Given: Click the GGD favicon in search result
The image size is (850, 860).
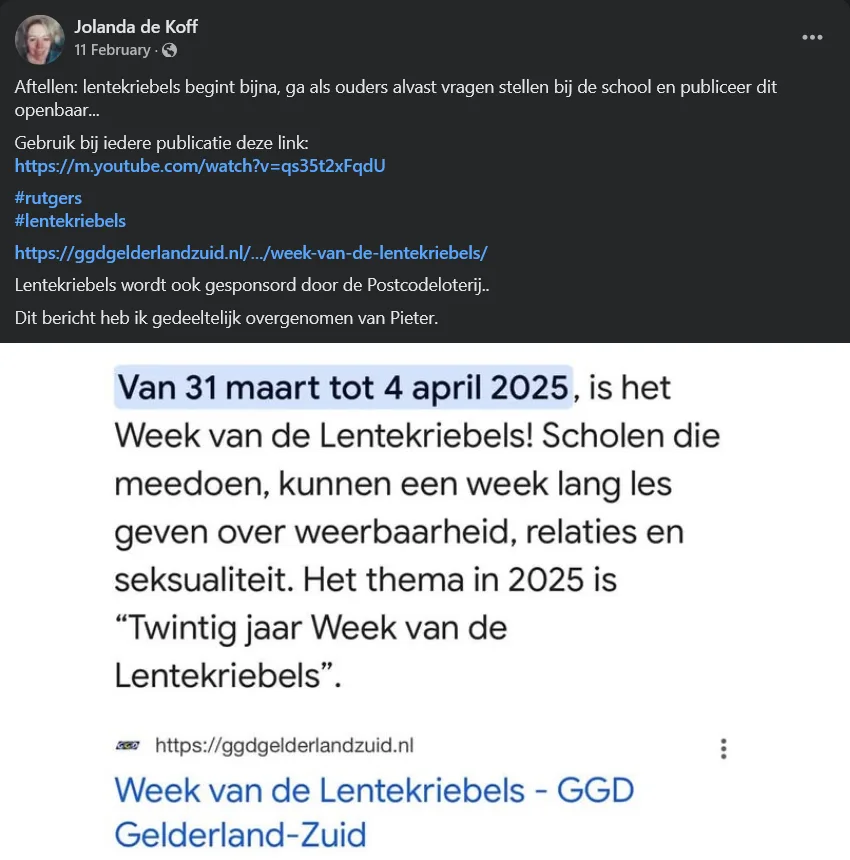Looking at the screenshot, I should click(128, 745).
